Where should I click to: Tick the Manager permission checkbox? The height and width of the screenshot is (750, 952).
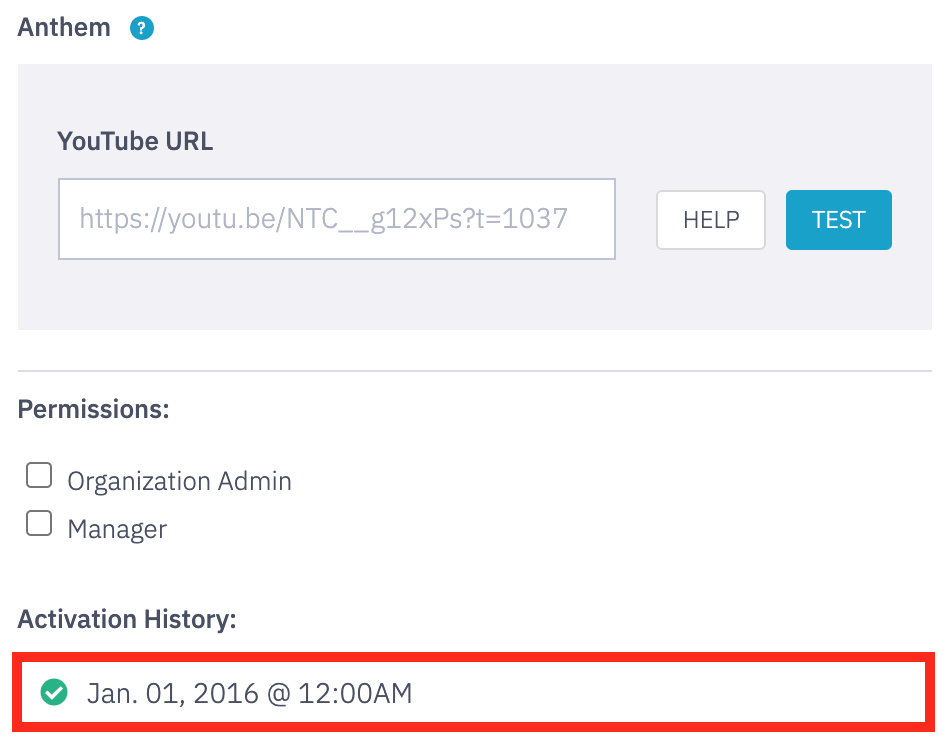click(39, 523)
